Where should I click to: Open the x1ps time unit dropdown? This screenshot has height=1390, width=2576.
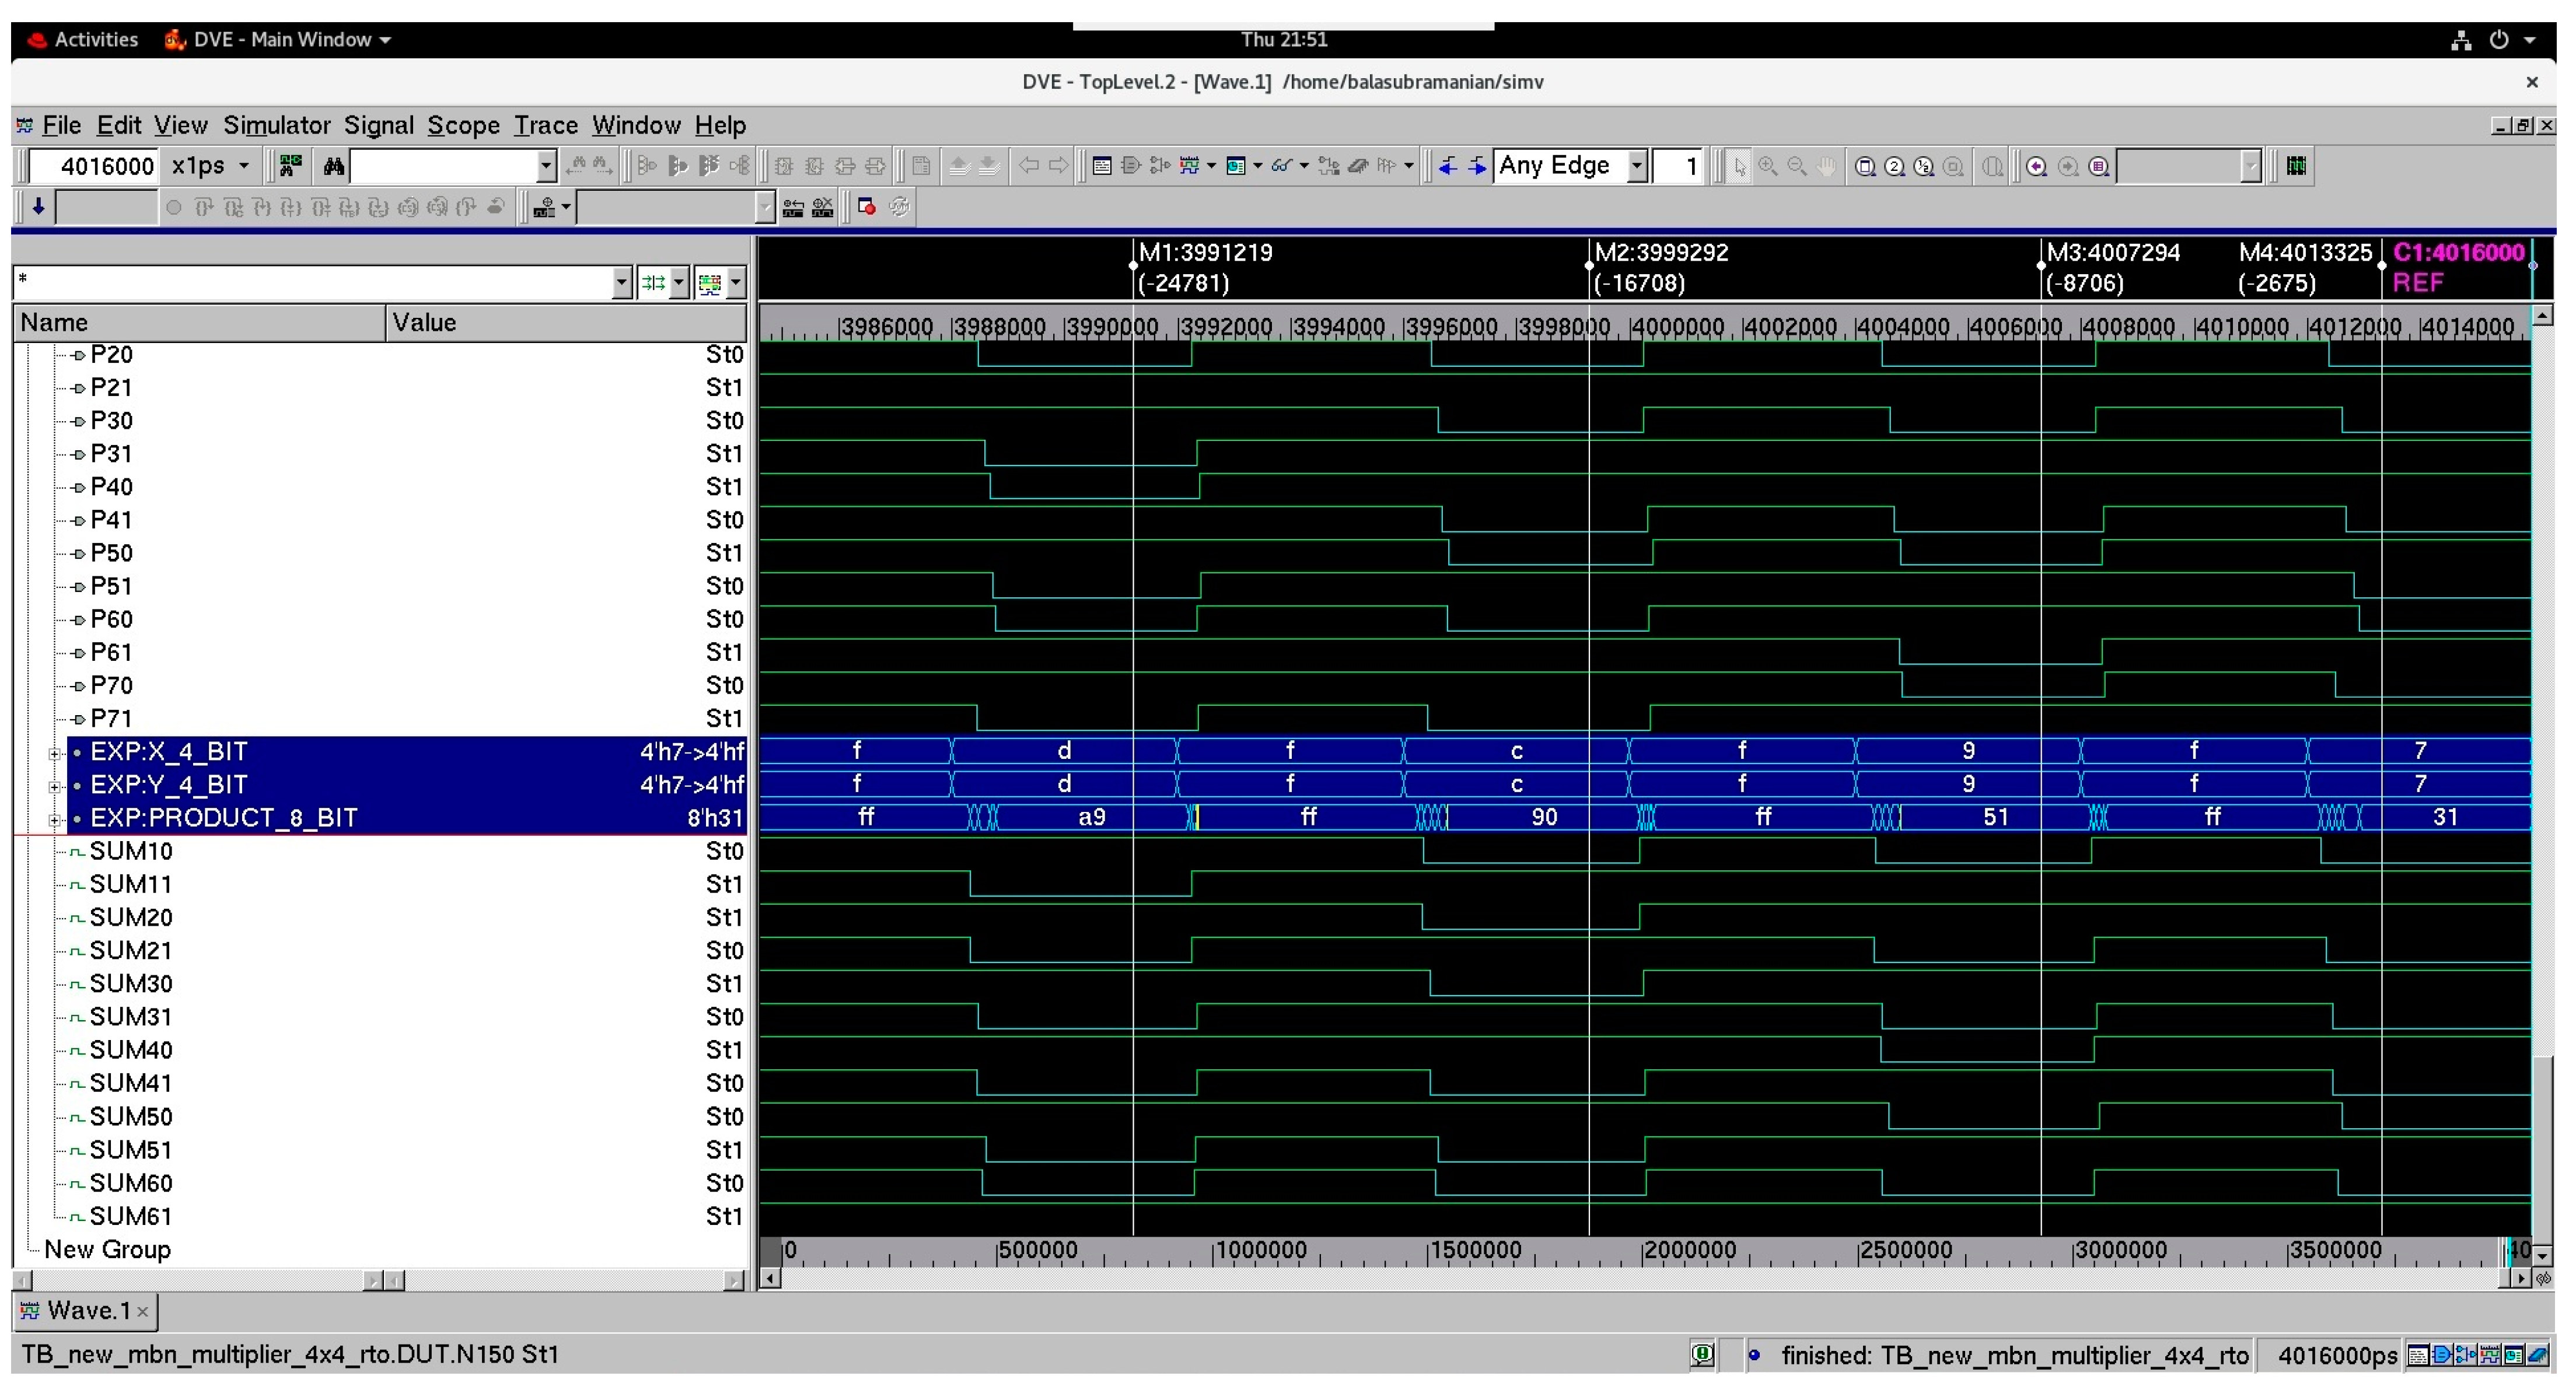click(243, 166)
